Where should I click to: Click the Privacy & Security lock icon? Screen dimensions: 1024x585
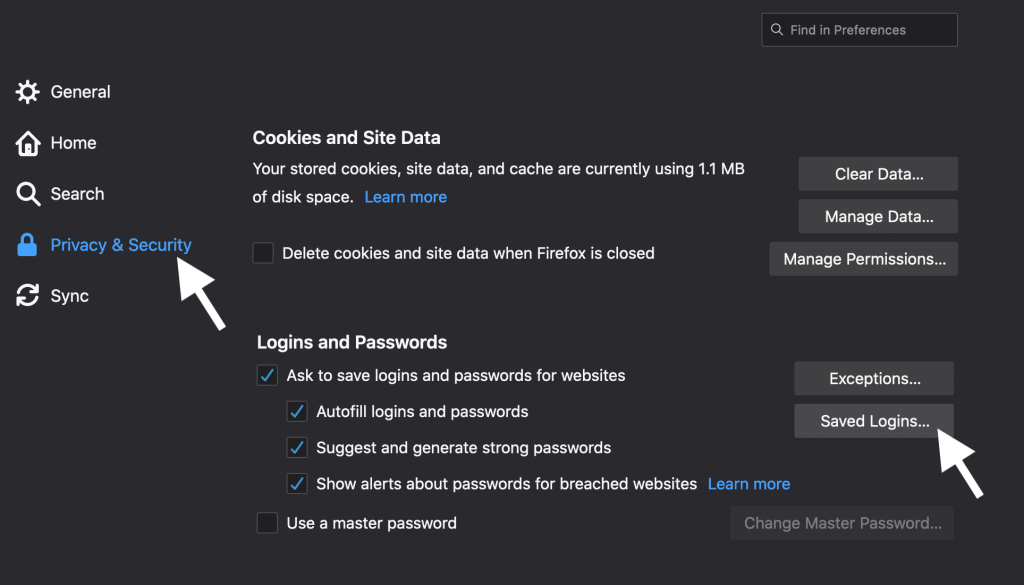tap(27, 245)
